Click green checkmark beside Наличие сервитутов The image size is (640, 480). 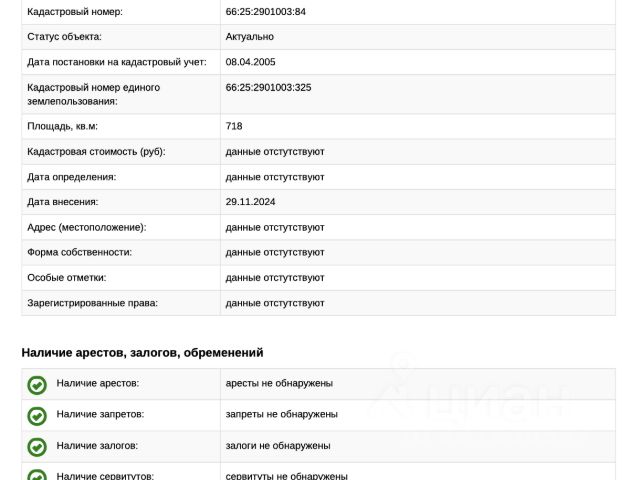click(x=37, y=475)
